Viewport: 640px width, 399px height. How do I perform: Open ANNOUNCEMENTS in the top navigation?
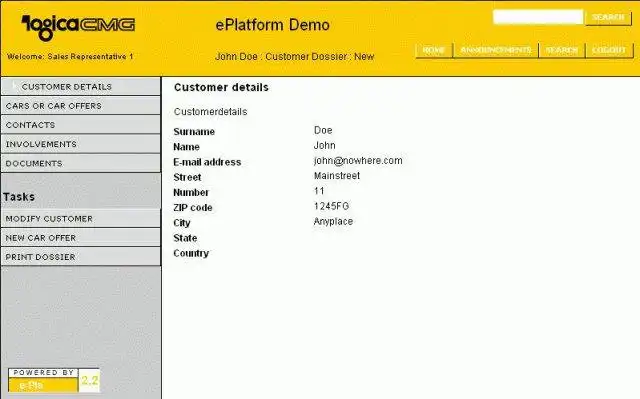tap(496, 50)
